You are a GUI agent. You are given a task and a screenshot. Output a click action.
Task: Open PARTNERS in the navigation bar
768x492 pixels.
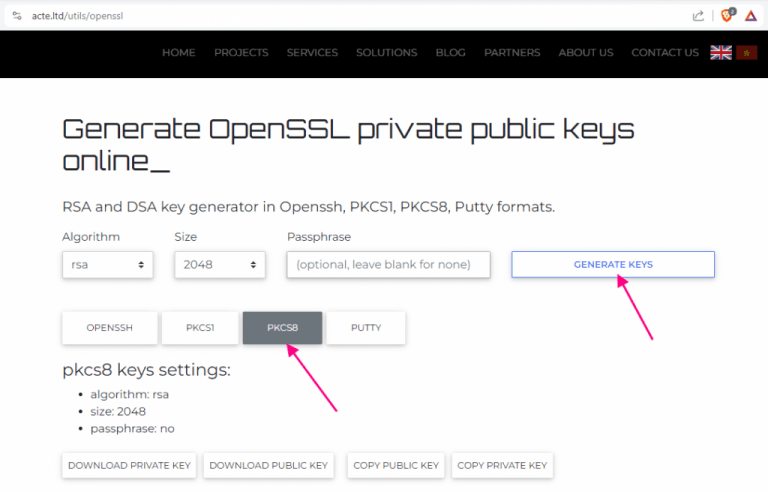click(x=512, y=52)
